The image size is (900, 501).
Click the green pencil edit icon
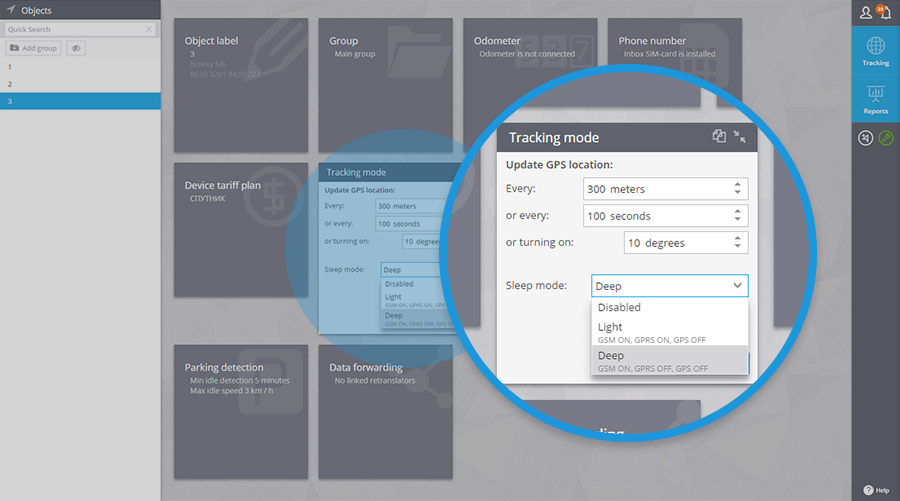(x=886, y=138)
